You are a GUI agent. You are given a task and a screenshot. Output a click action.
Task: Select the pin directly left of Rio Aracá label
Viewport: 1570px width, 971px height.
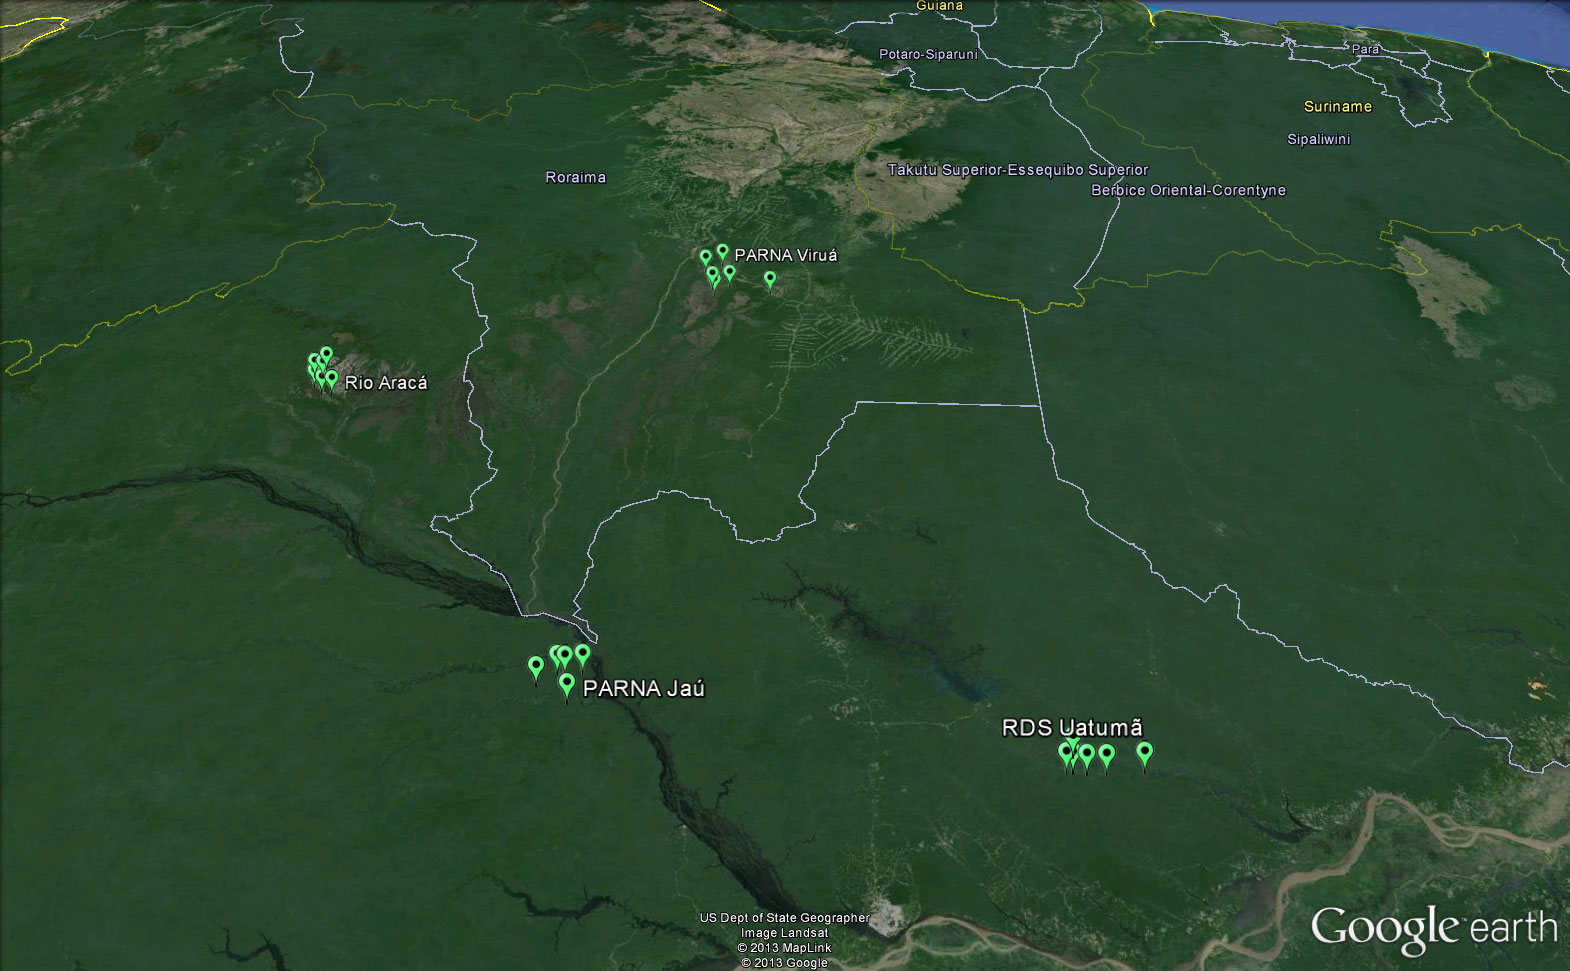click(x=332, y=379)
